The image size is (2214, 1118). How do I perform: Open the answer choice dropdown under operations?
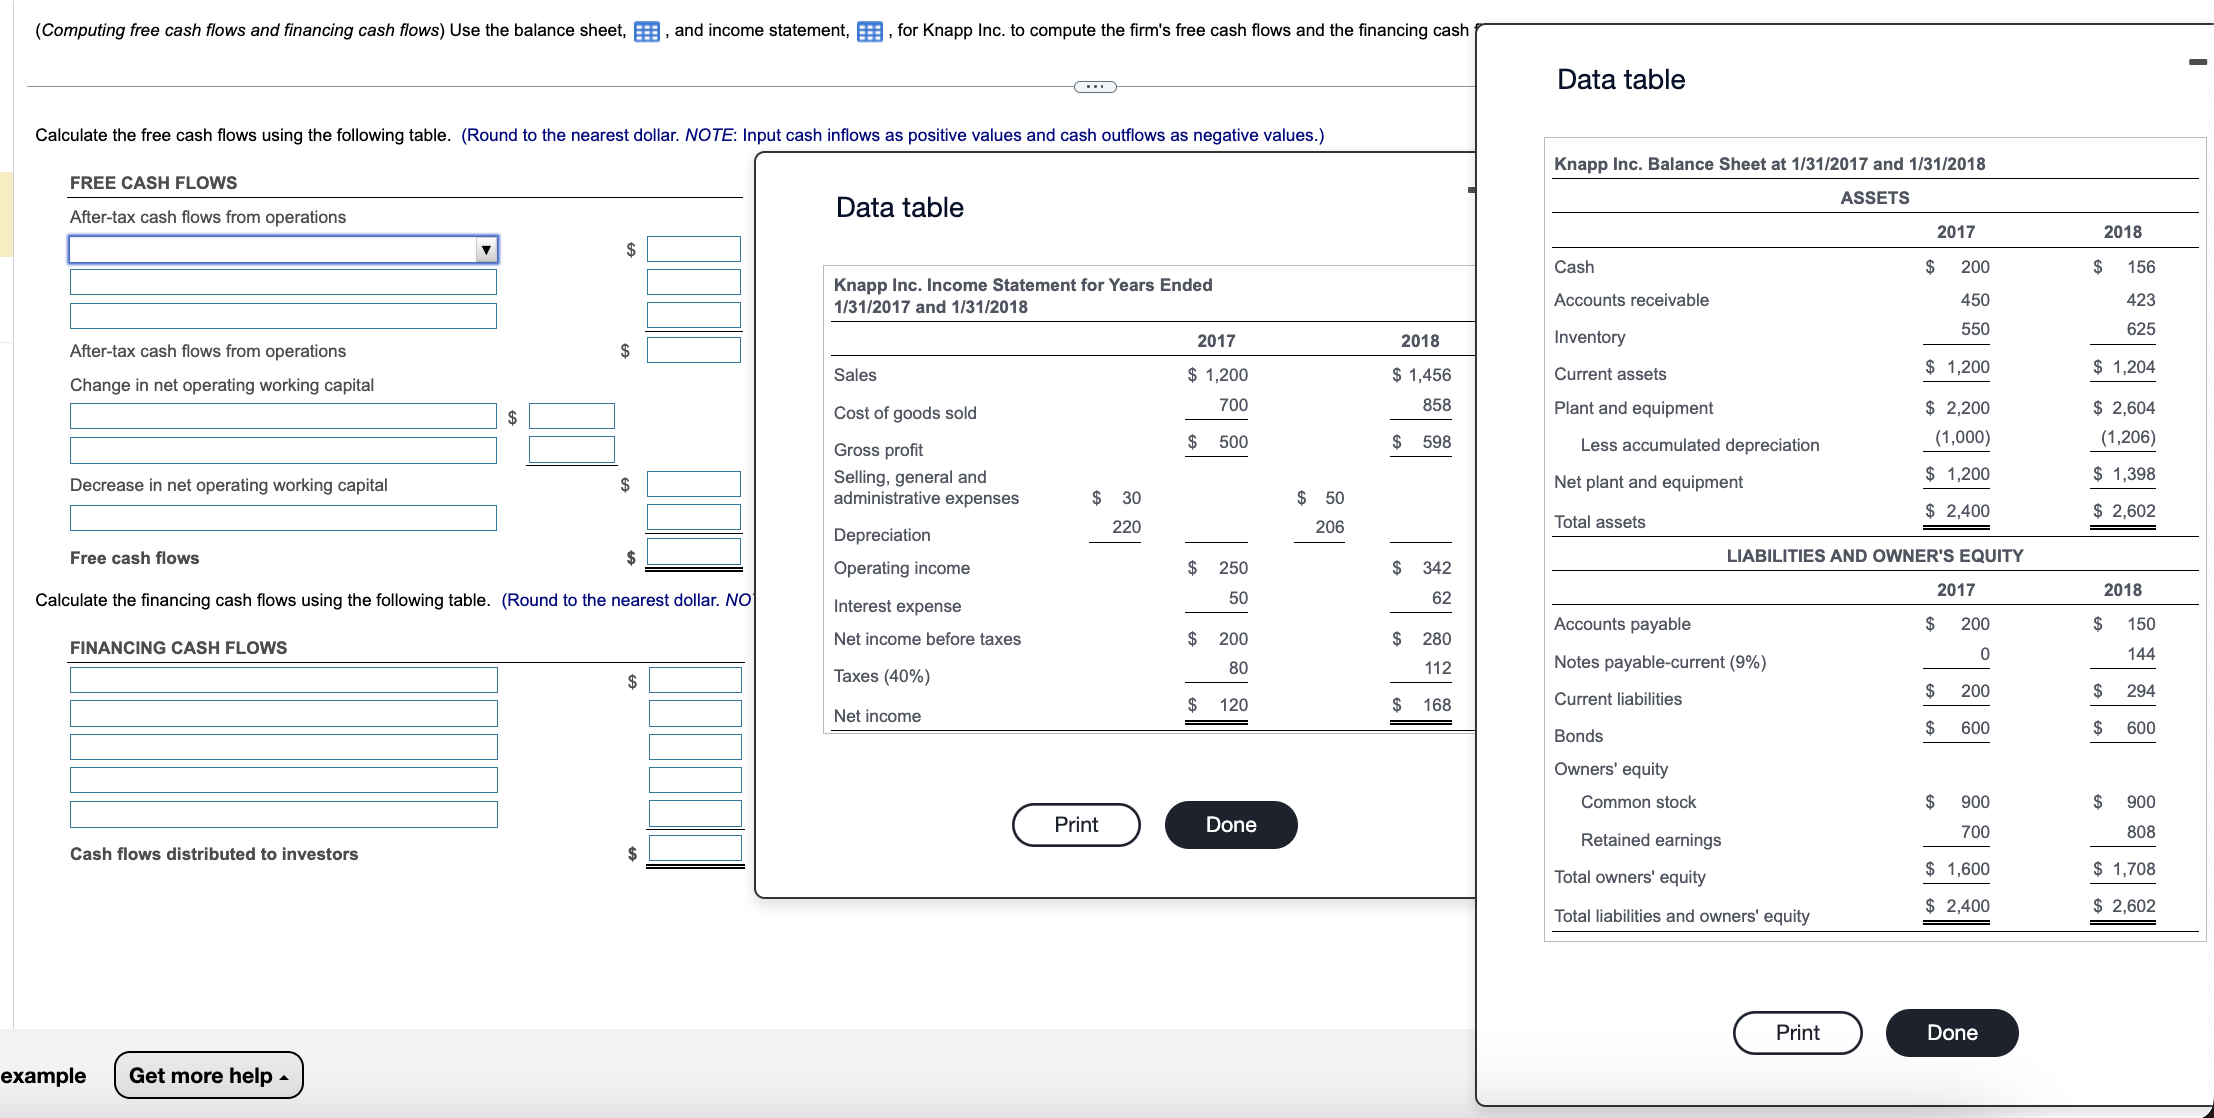[x=484, y=249]
